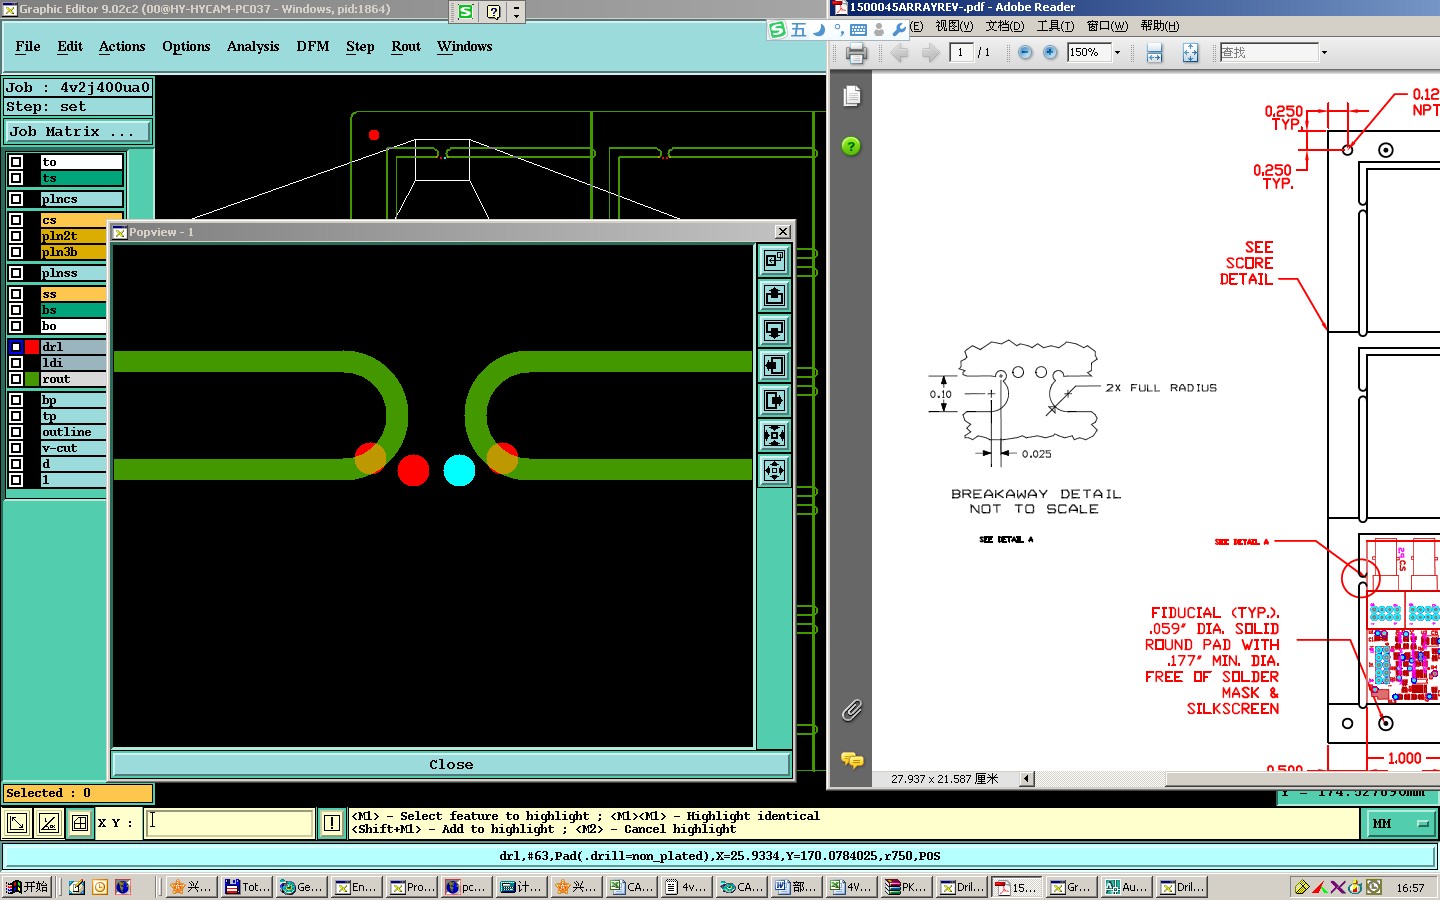The height and width of the screenshot is (900, 1440).
Task: Open the Analysis menu
Action: click(253, 47)
